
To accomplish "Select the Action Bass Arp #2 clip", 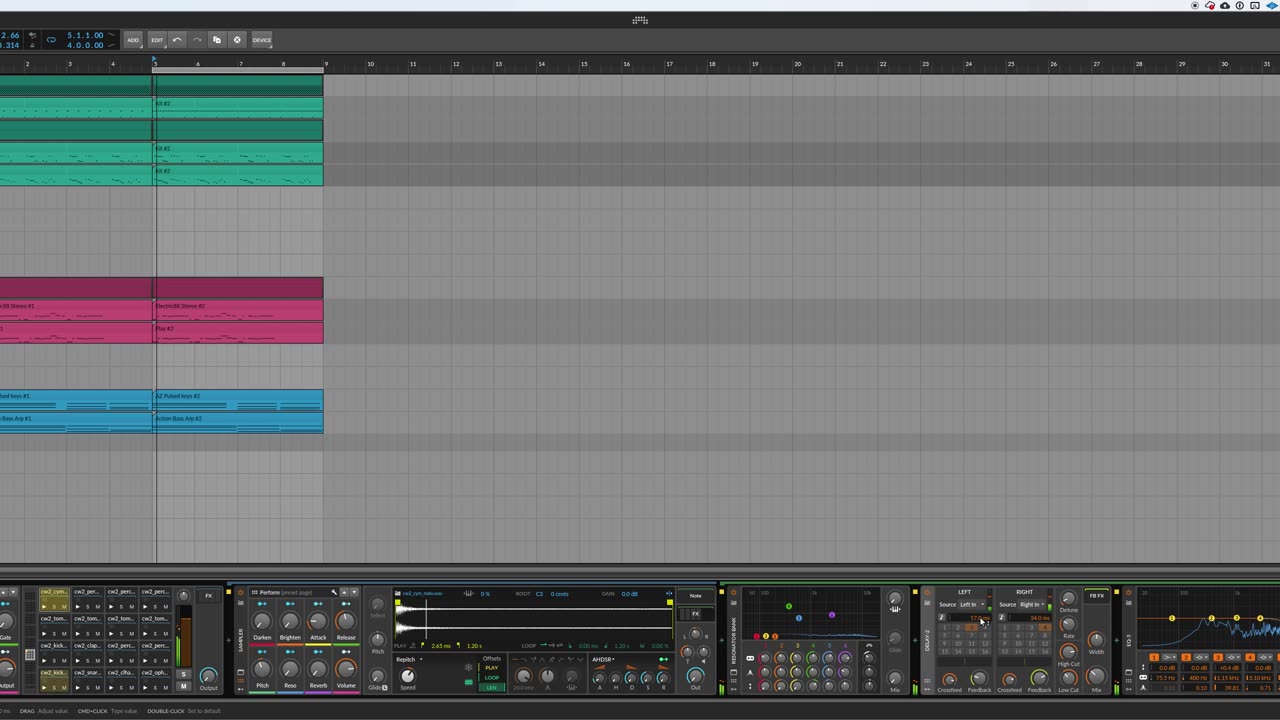I will 238,422.
